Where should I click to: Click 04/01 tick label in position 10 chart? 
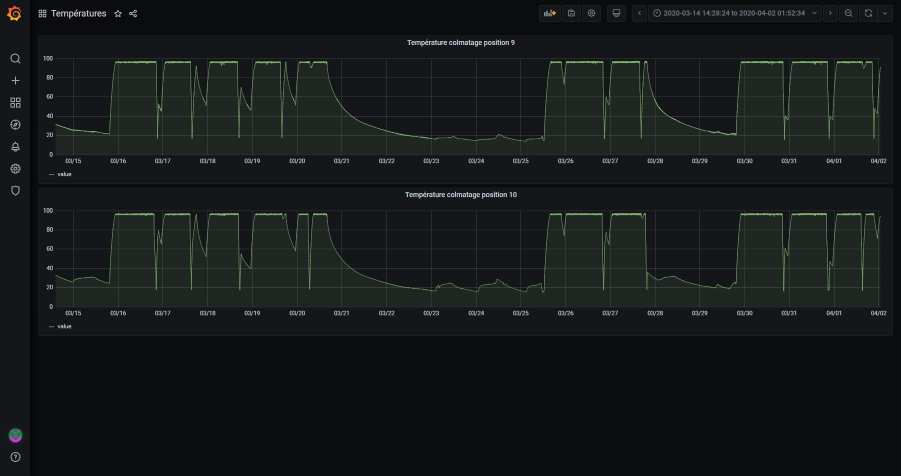(x=834, y=313)
